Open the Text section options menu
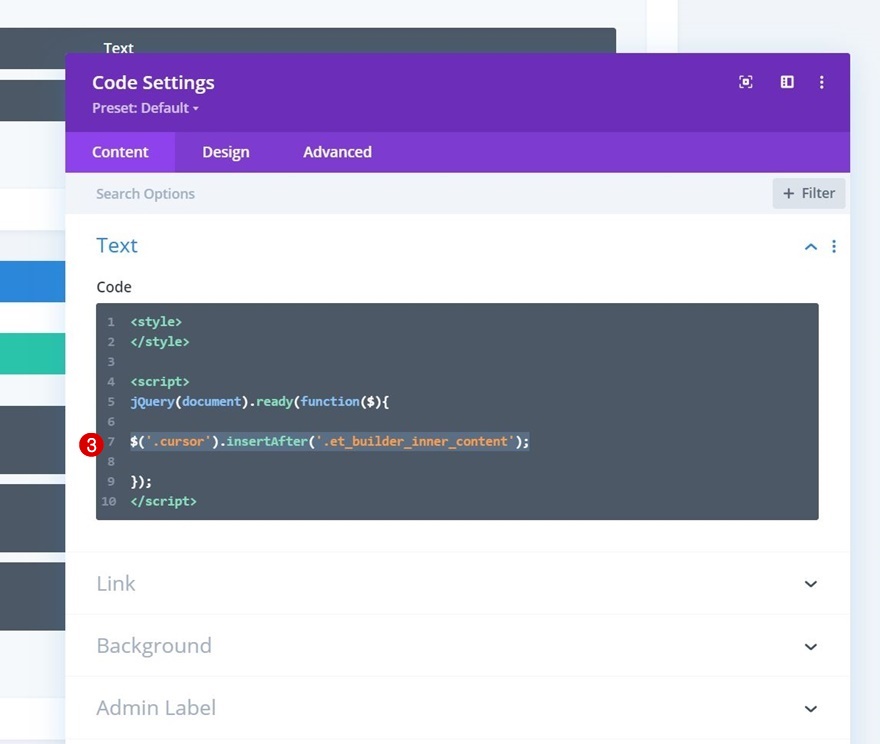Viewport: 880px width, 744px height. pos(834,246)
